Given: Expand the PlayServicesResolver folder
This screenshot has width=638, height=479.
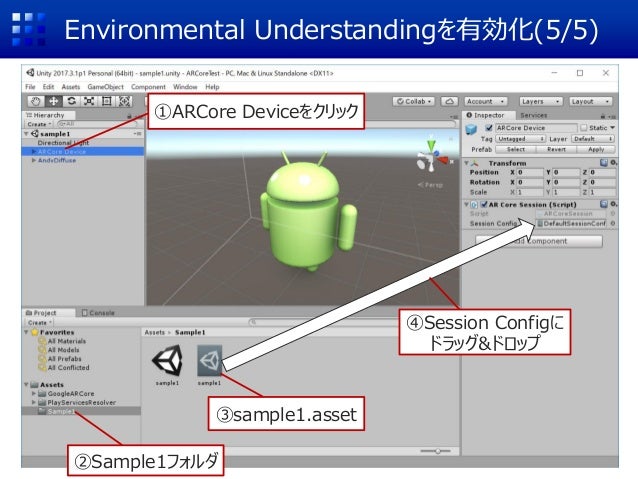Looking at the screenshot, I should point(34,402).
